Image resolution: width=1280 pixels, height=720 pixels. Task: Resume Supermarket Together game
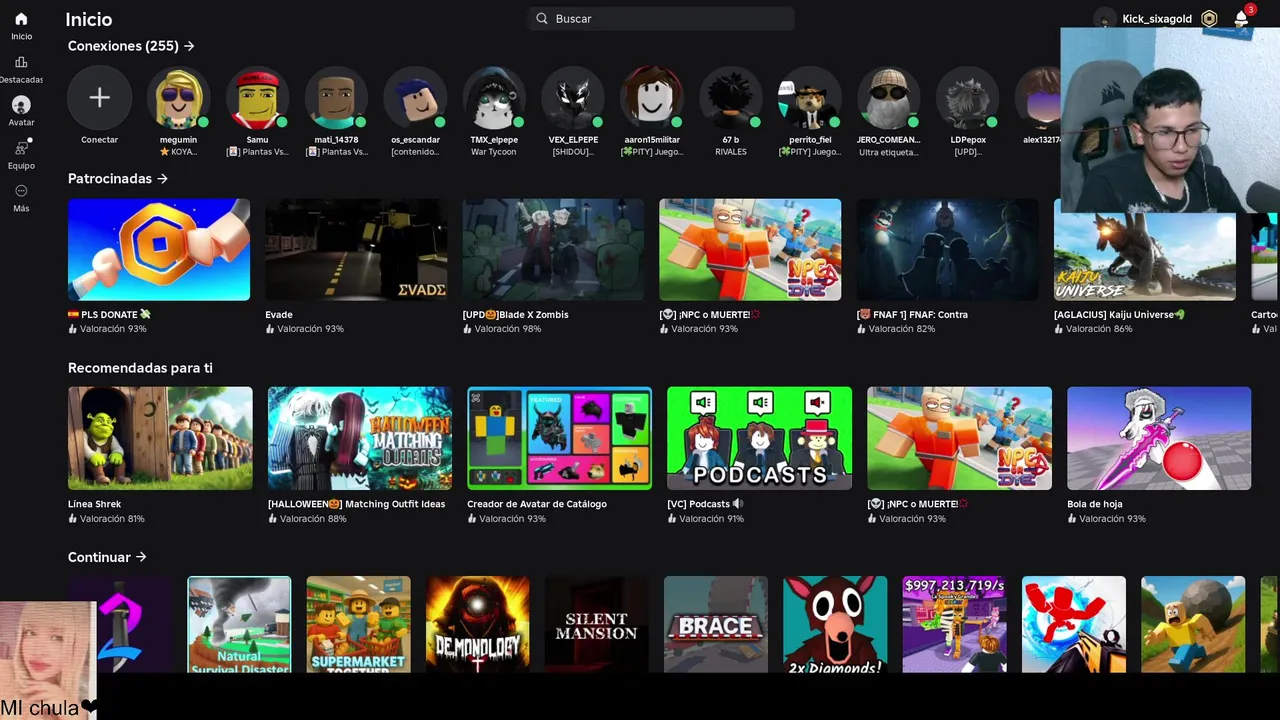click(358, 624)
